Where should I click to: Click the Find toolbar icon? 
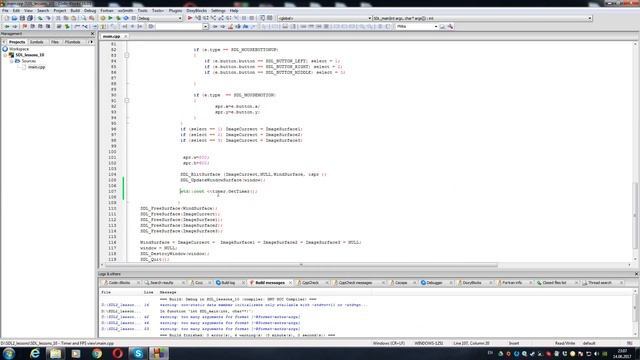(x=84, y=18)
